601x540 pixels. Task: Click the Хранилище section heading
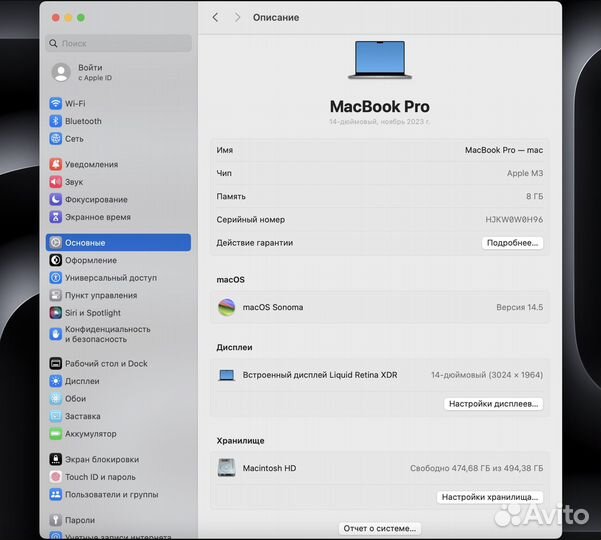[x=240, y=441]
